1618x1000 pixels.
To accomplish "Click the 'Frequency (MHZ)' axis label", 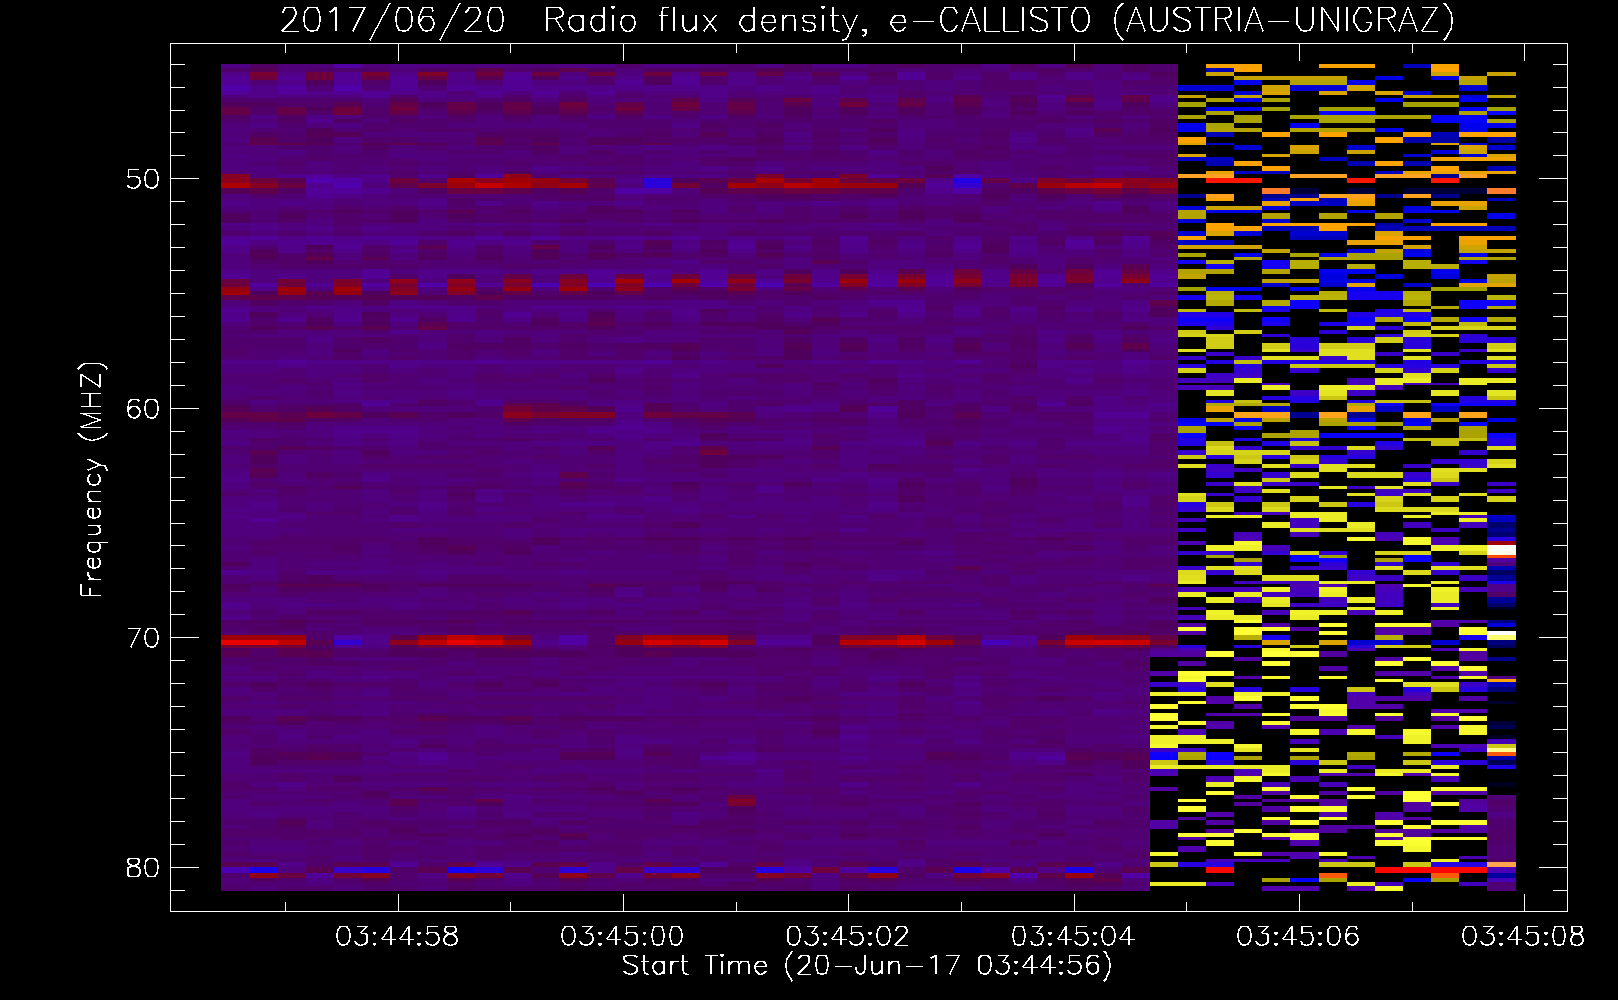I will click(92, 479).
